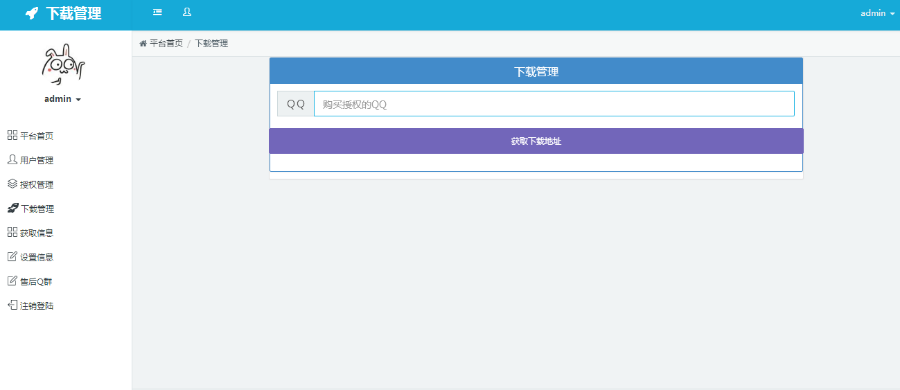Toggle the sidebar with the hamburger icon
Image resolution: width=900 pixels, height=390 pixels.
pyautogui.click(x=157, y=12)
